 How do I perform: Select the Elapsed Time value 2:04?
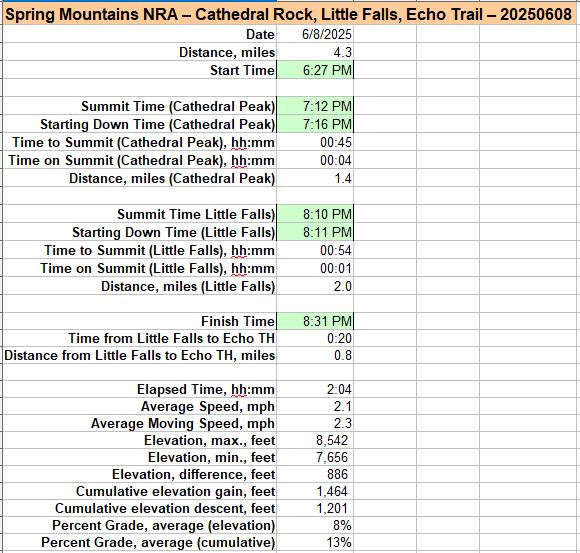tap(315, 389)
